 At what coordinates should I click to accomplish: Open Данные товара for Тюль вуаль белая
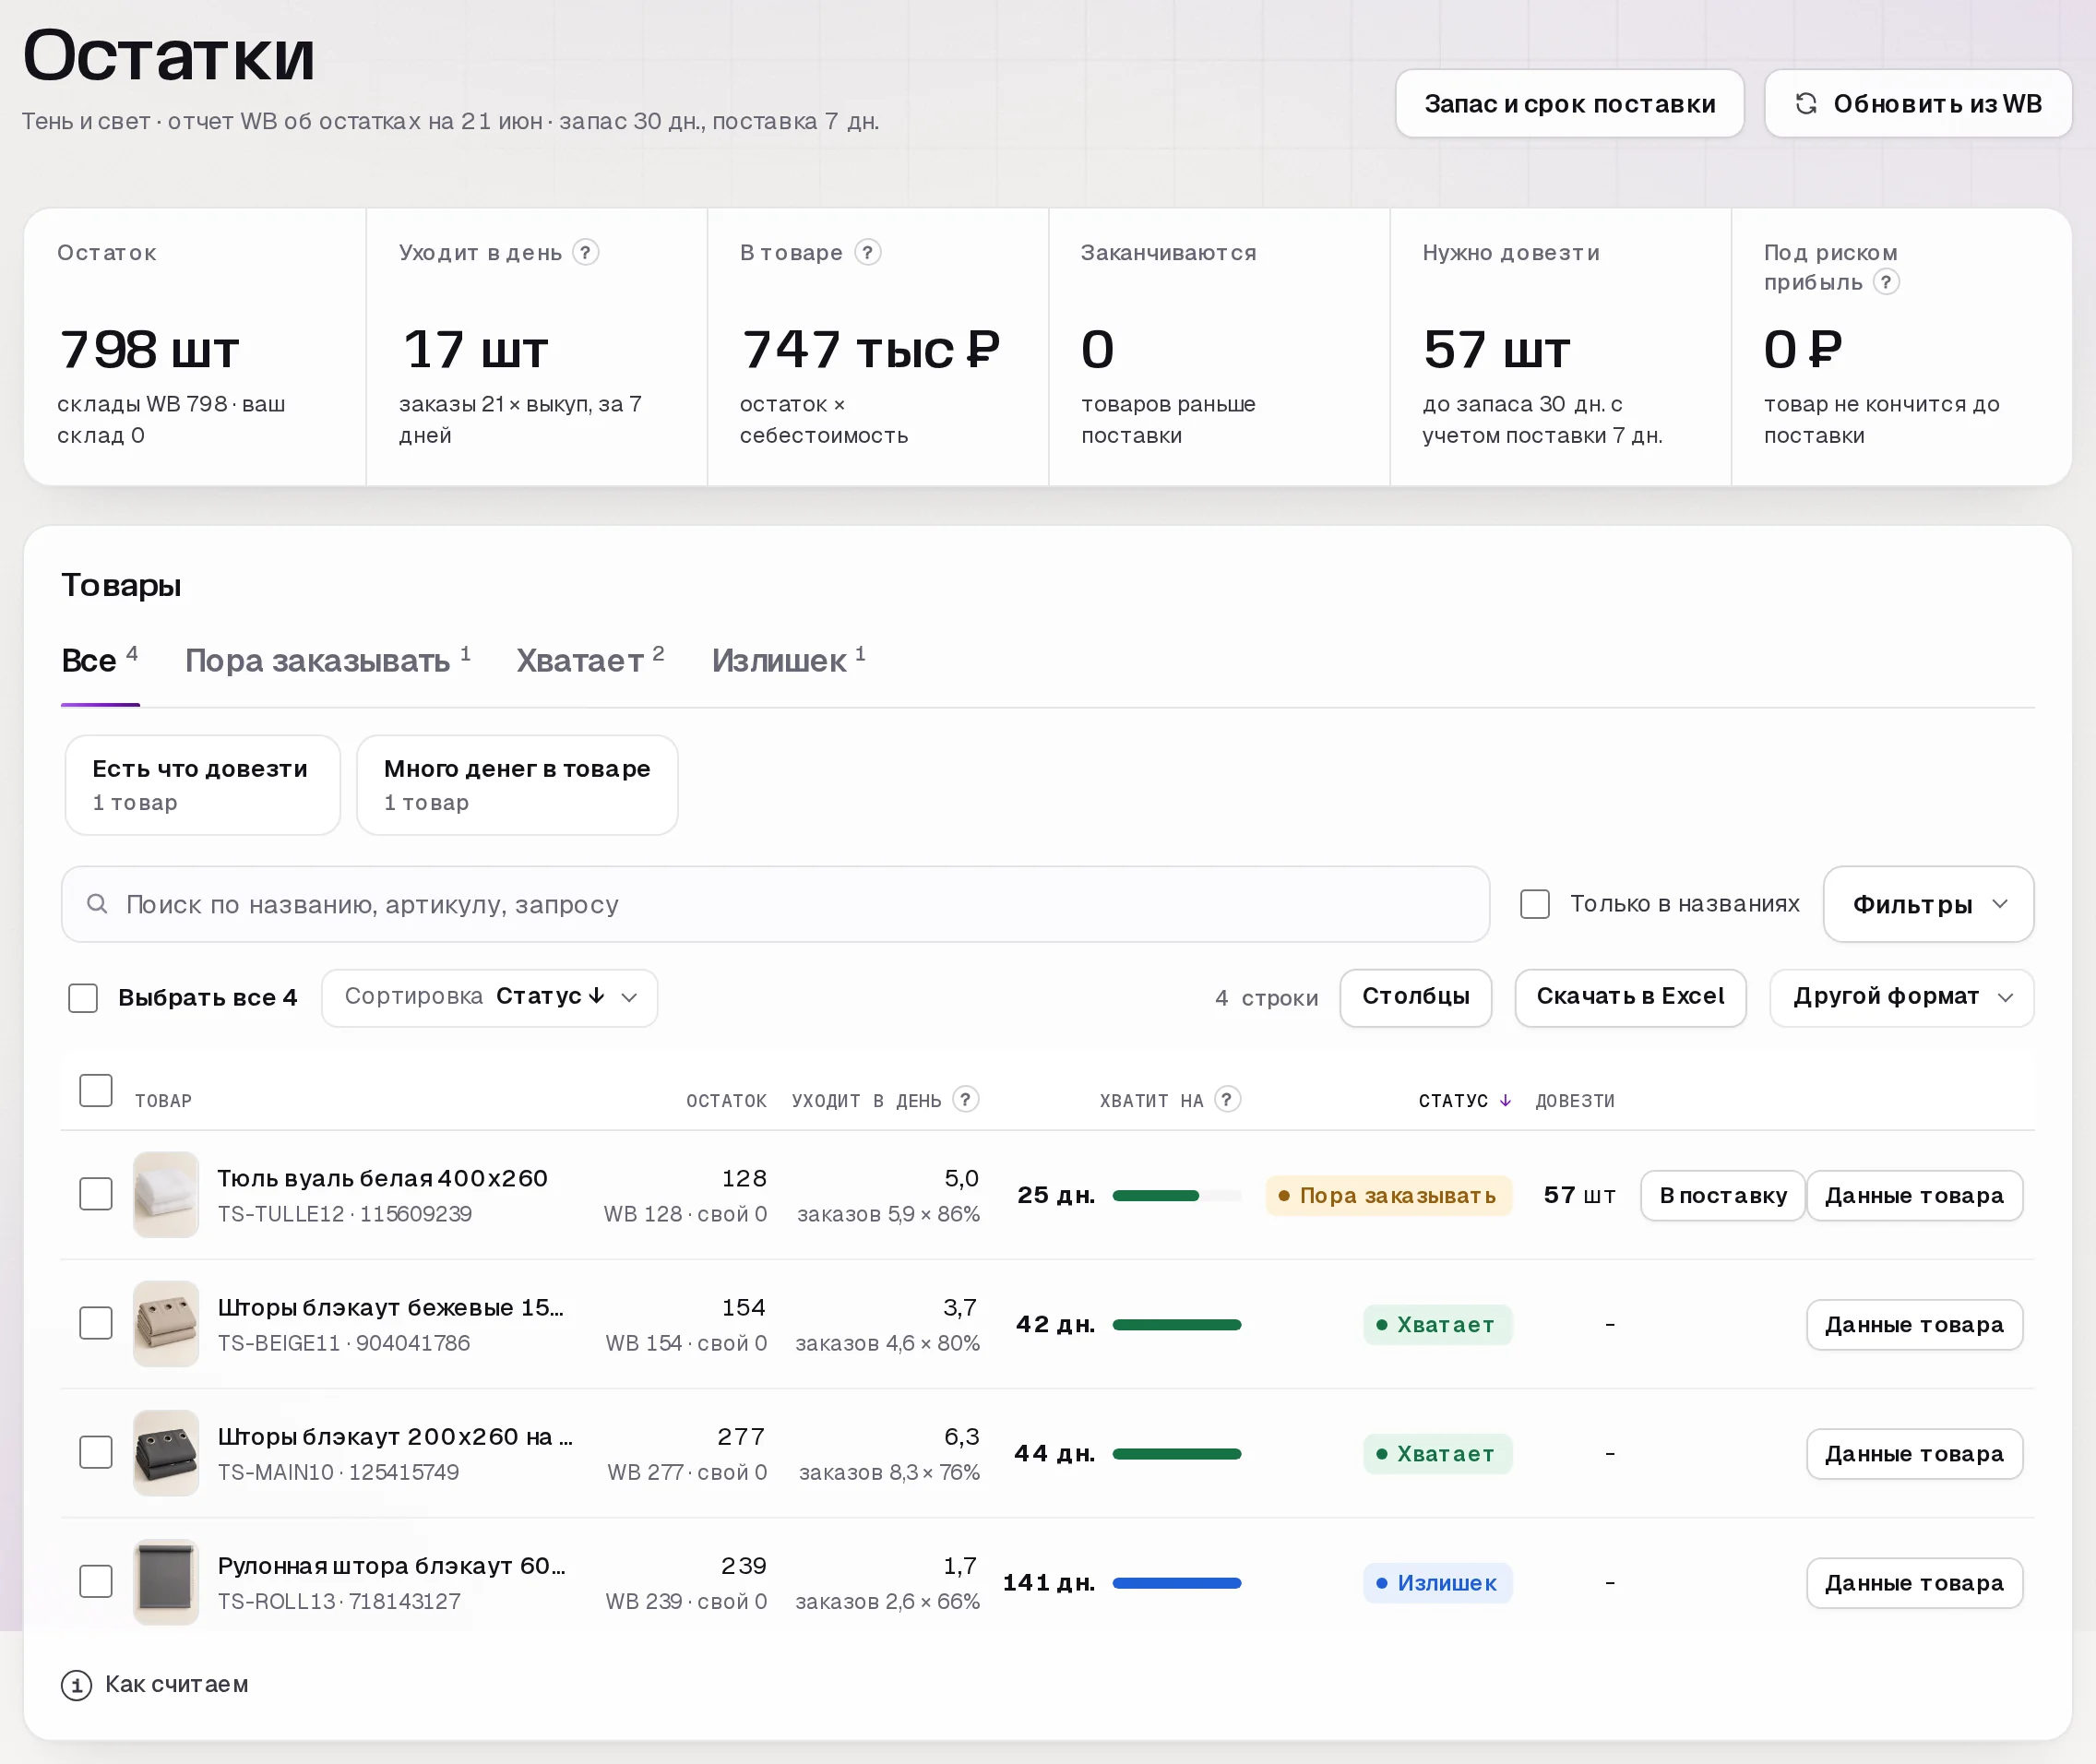[1914, 1195]
